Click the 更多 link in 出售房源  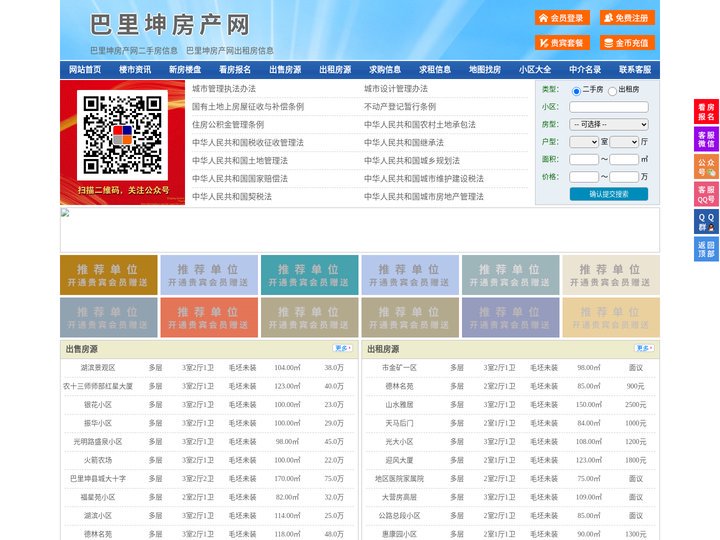343,349
